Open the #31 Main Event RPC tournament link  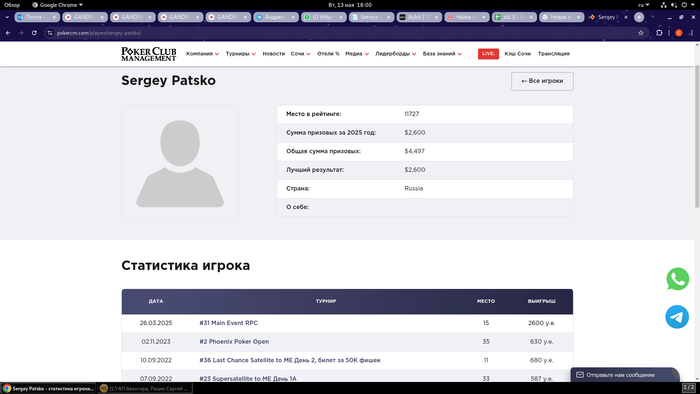point(228,323)
